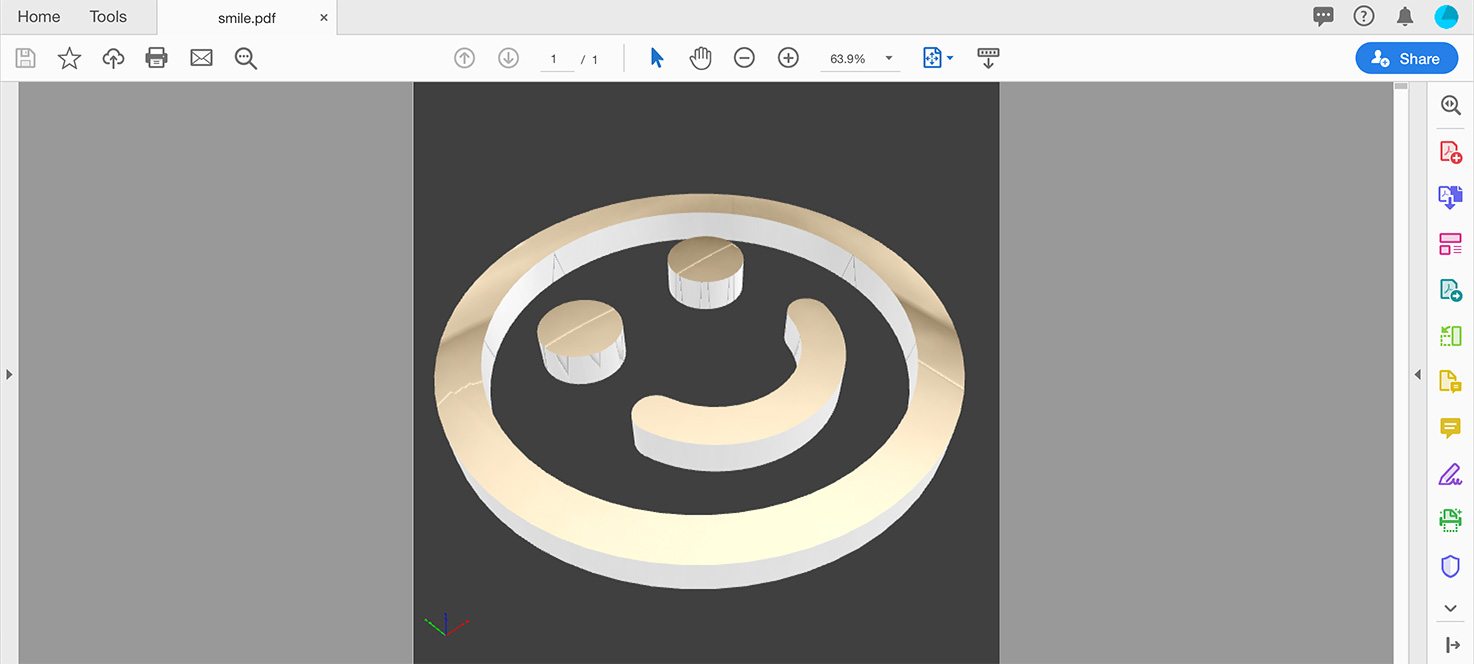
Task: Click the page number input field
Action: tap(555, 59)
